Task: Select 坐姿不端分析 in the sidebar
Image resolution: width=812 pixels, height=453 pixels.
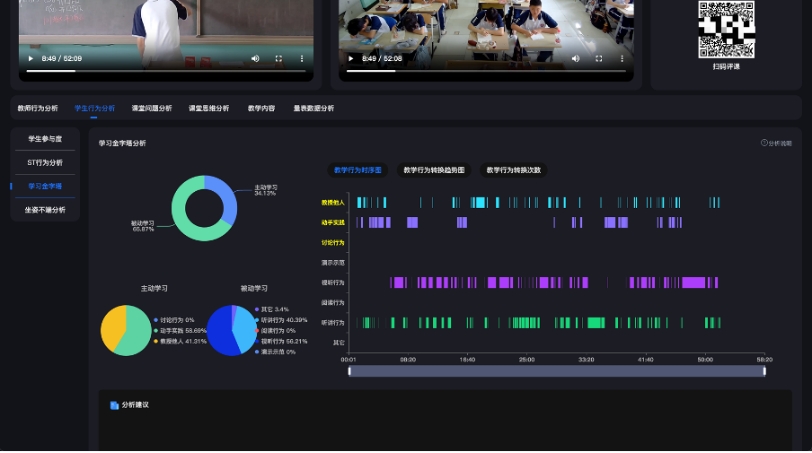Action: (x=45, y=210)
